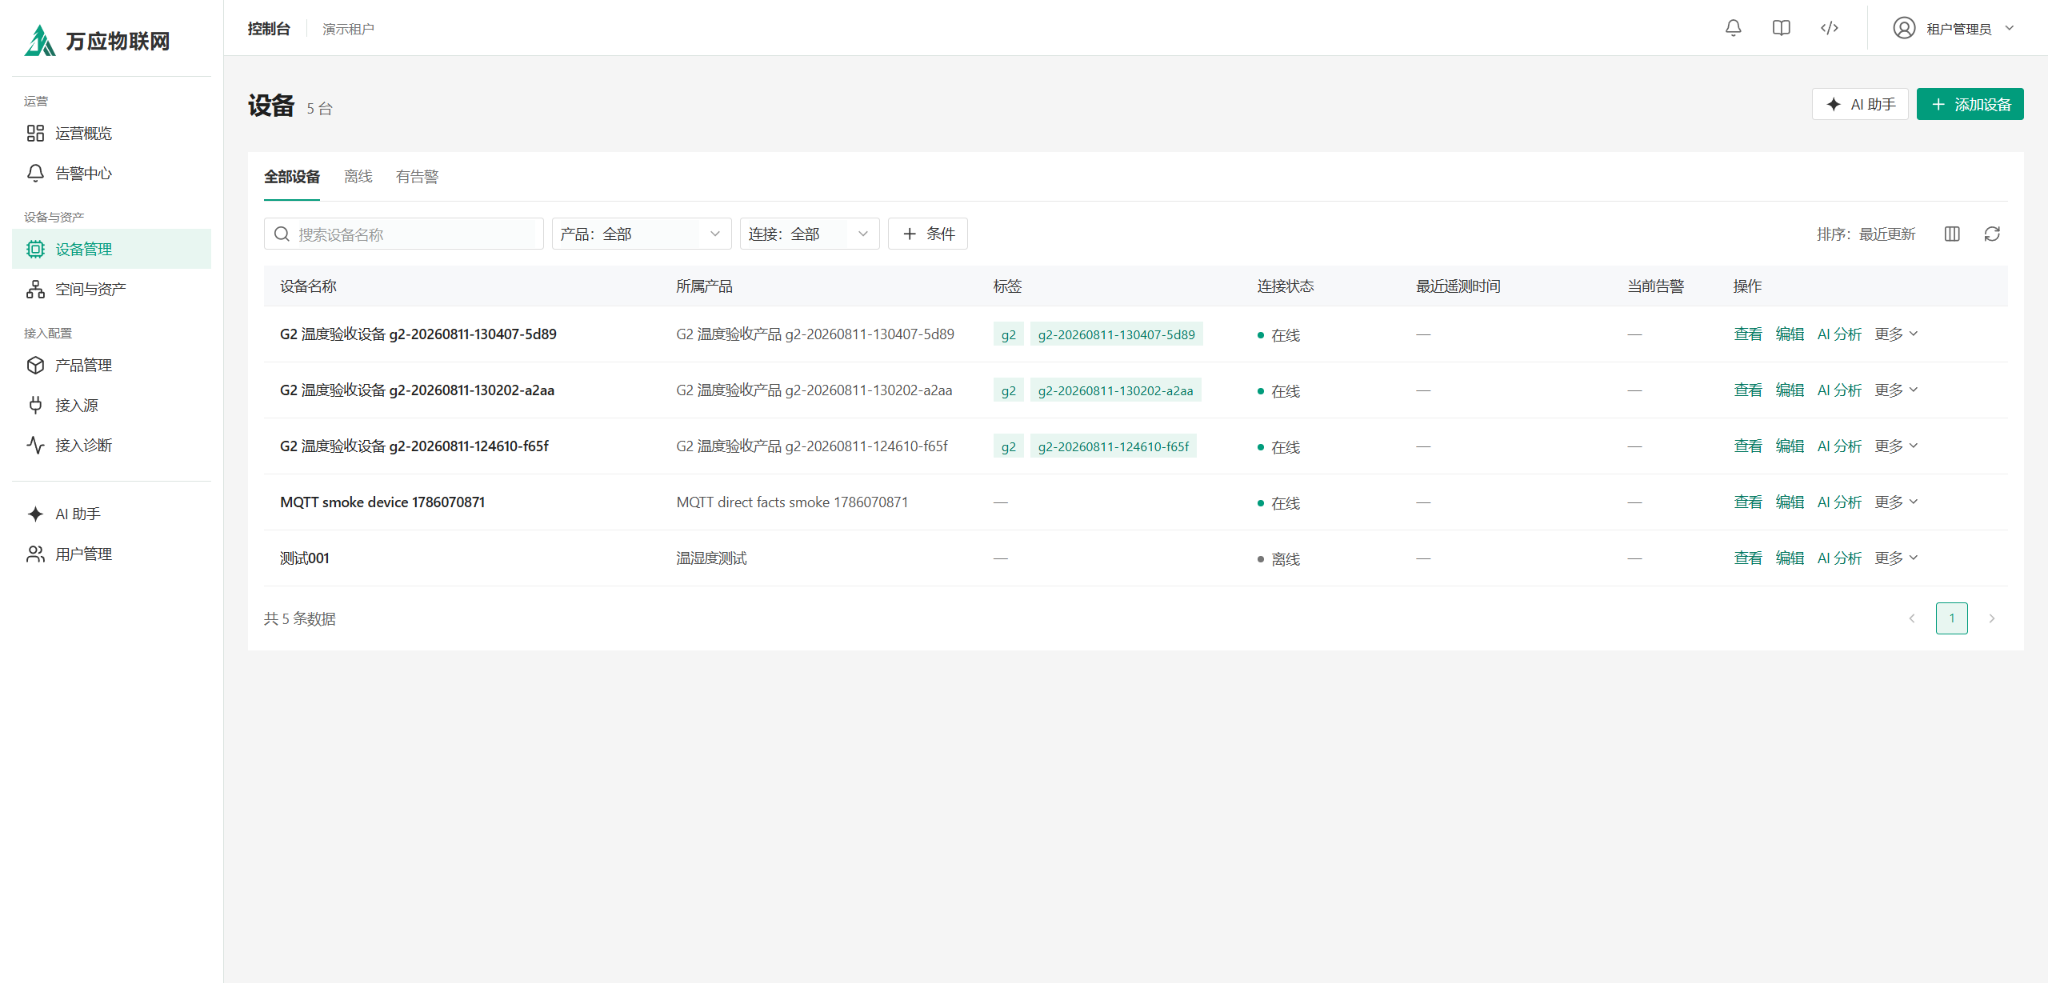Click the 最近遥测时间 column header
2048x983 pixels.
coord(1458,286)
